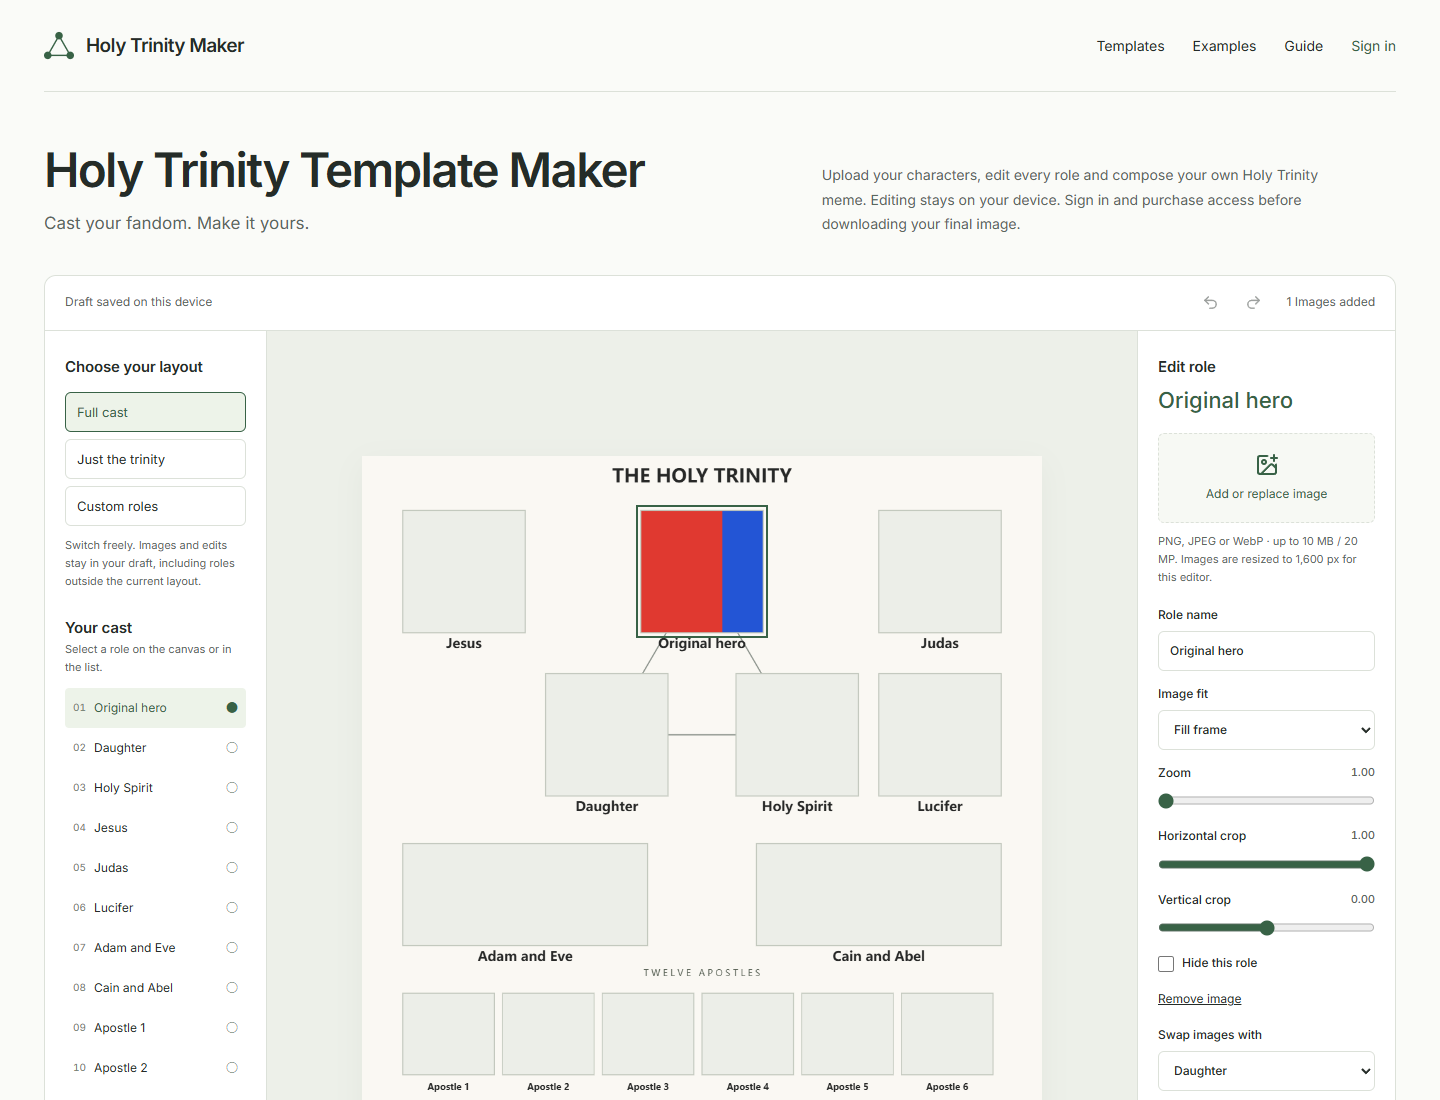Redo the last edit
Viewport: 1440px width, 1100px height.
point(1253,302)
